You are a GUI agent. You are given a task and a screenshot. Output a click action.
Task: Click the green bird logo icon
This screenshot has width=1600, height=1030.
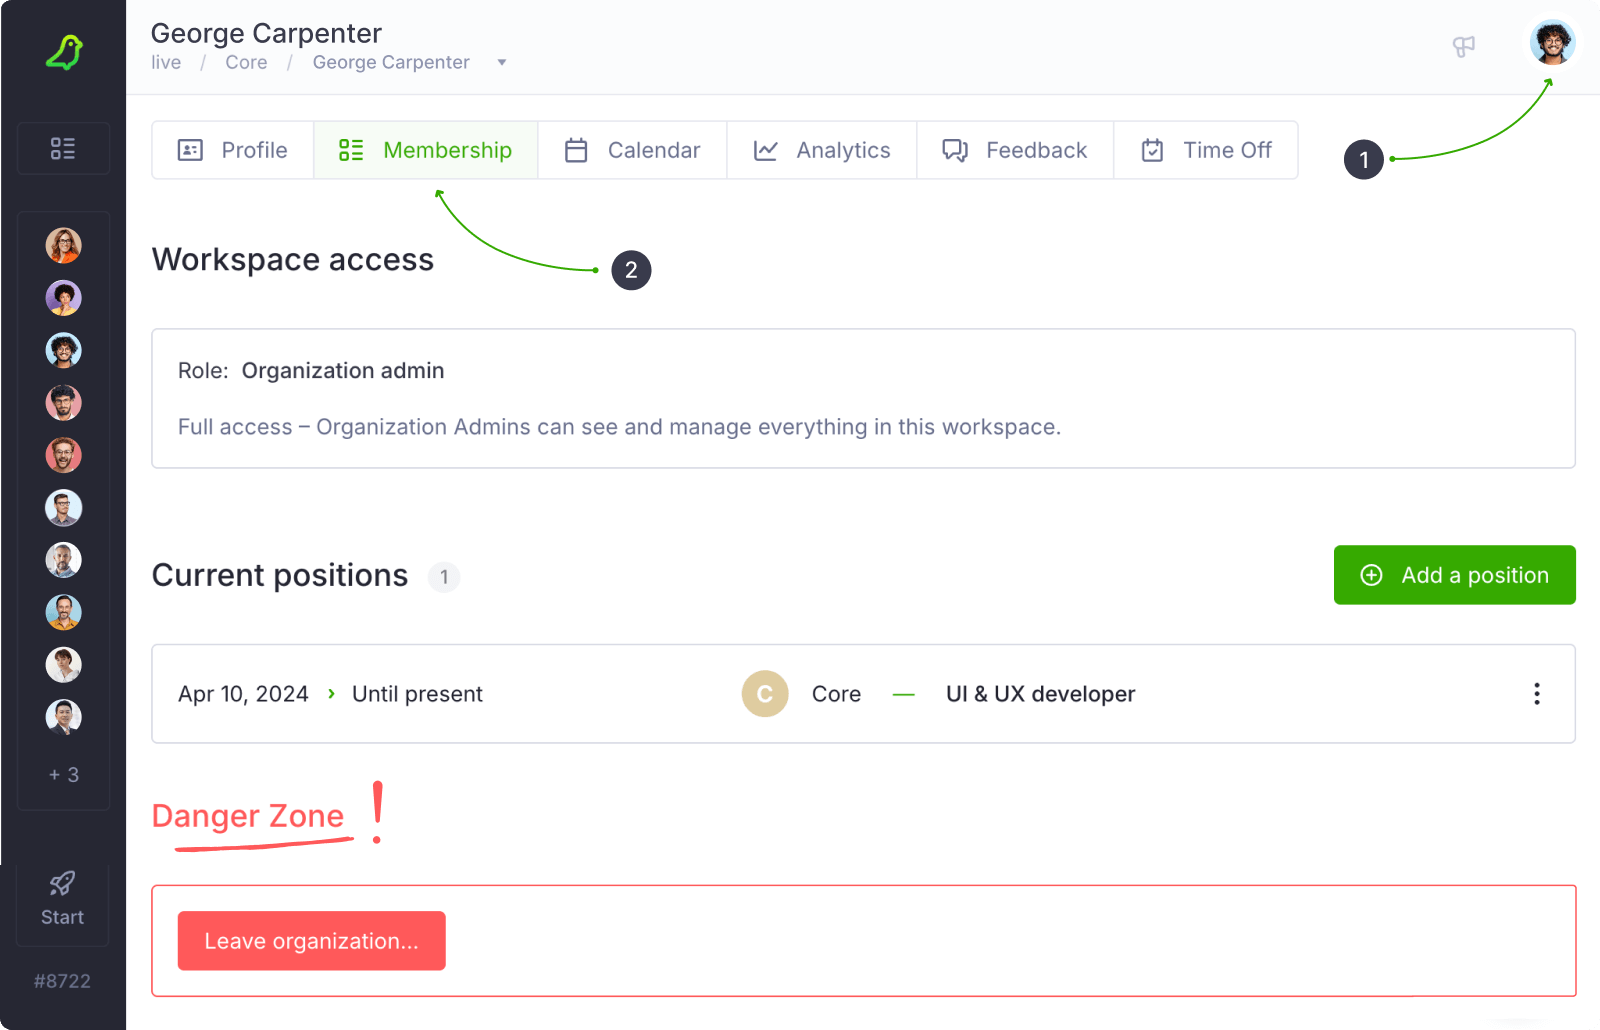click(x=64, y=52)
